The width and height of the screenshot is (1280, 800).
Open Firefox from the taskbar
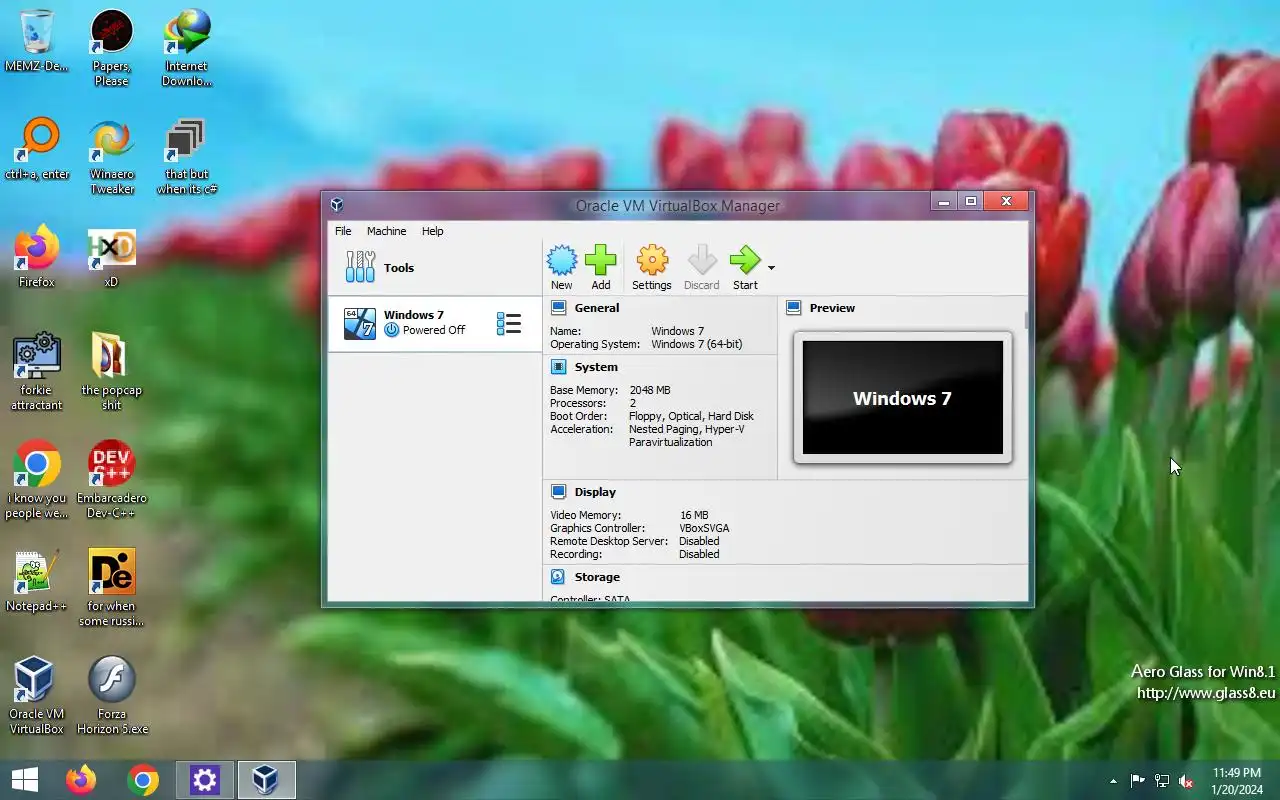[81, 780]
